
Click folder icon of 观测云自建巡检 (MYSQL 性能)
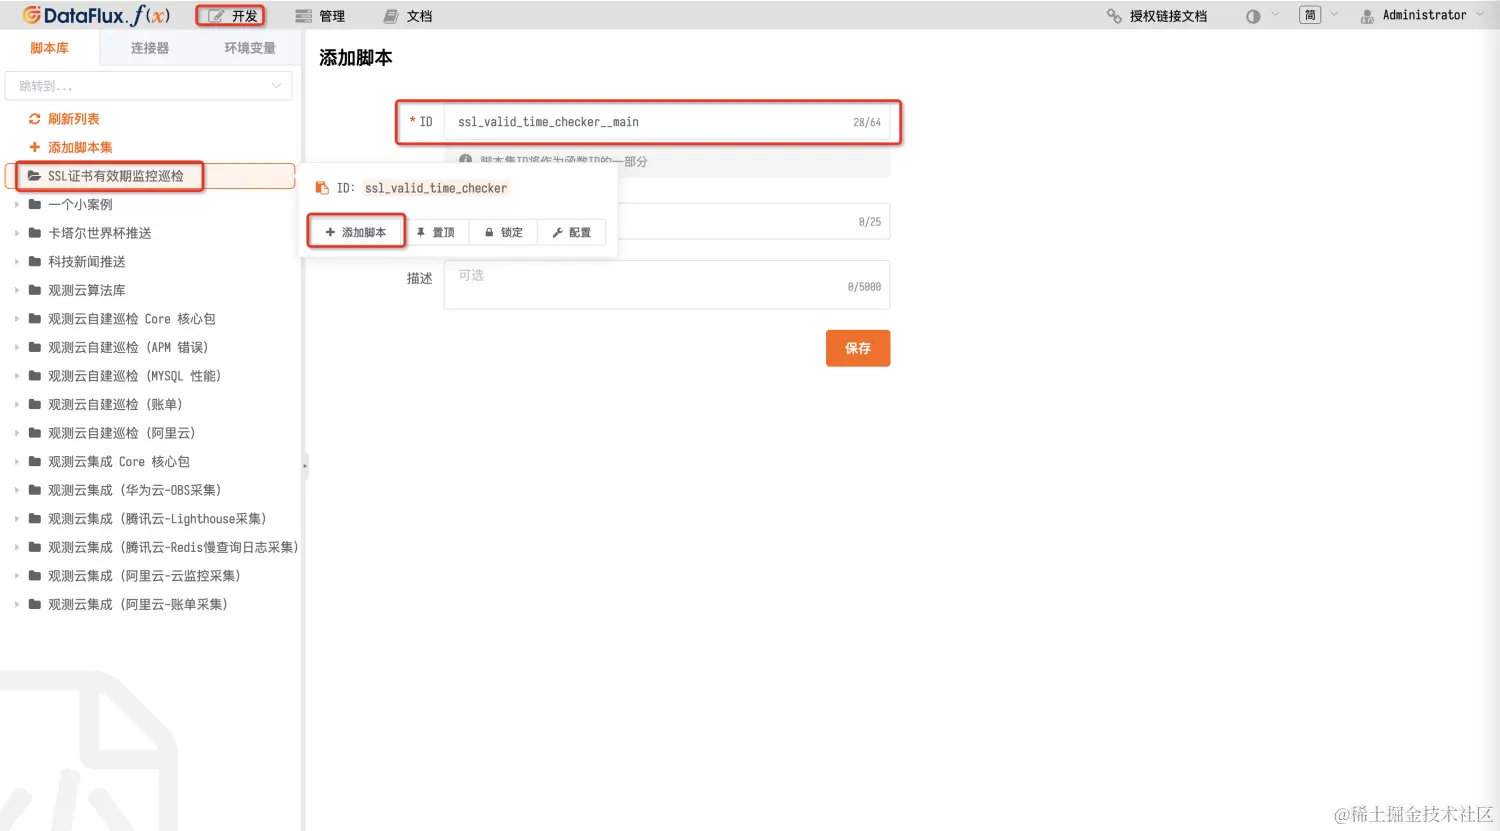tap(35, 376)
